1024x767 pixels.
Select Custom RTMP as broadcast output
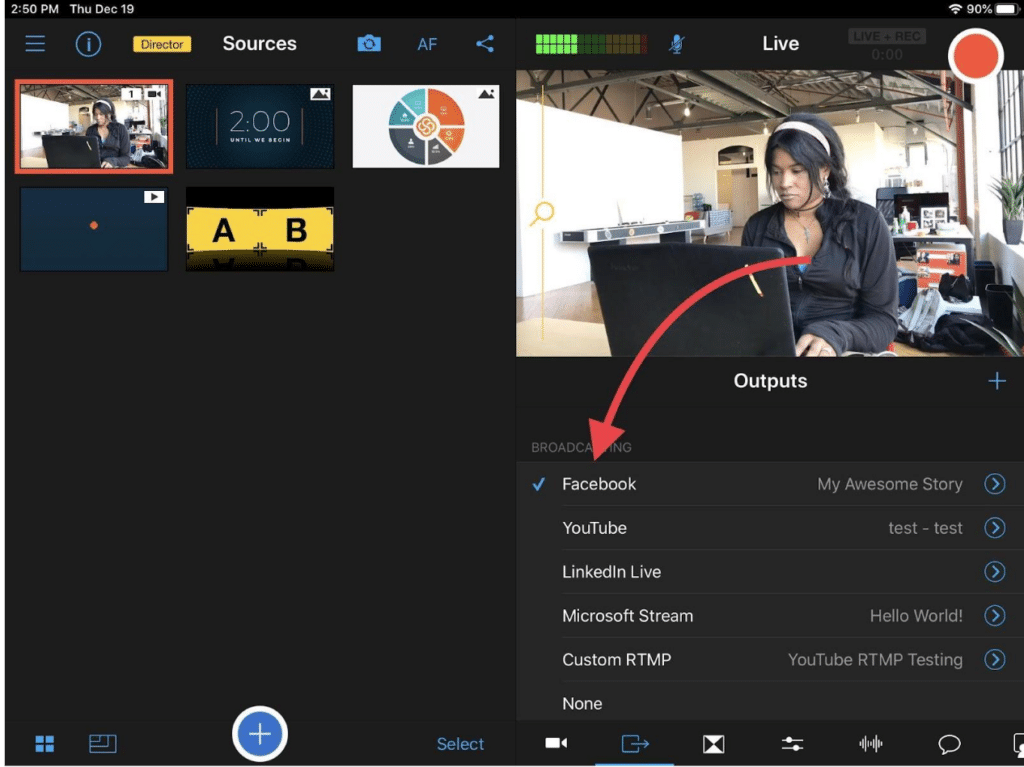click(x=770, y=659)
